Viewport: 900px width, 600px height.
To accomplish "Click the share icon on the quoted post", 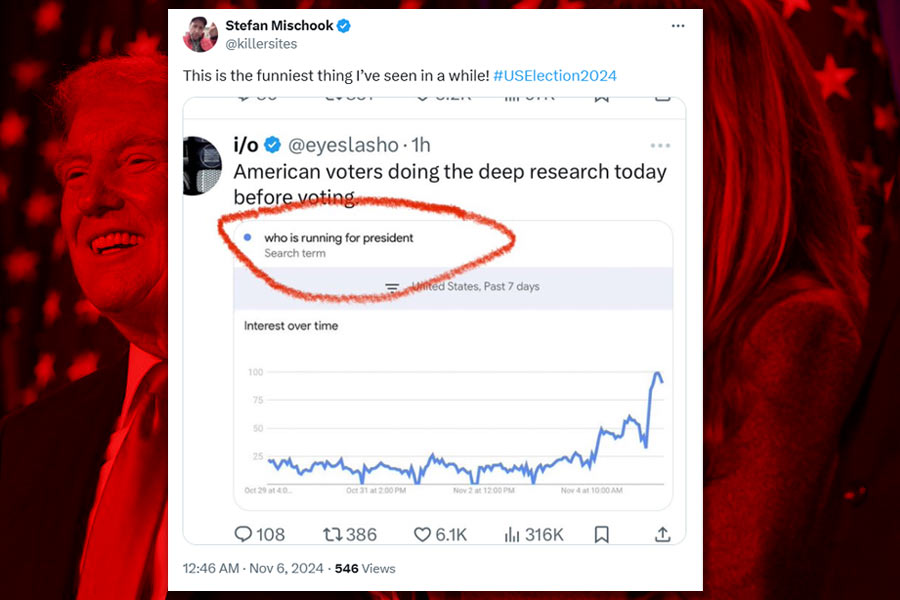I will pos(662,535).
